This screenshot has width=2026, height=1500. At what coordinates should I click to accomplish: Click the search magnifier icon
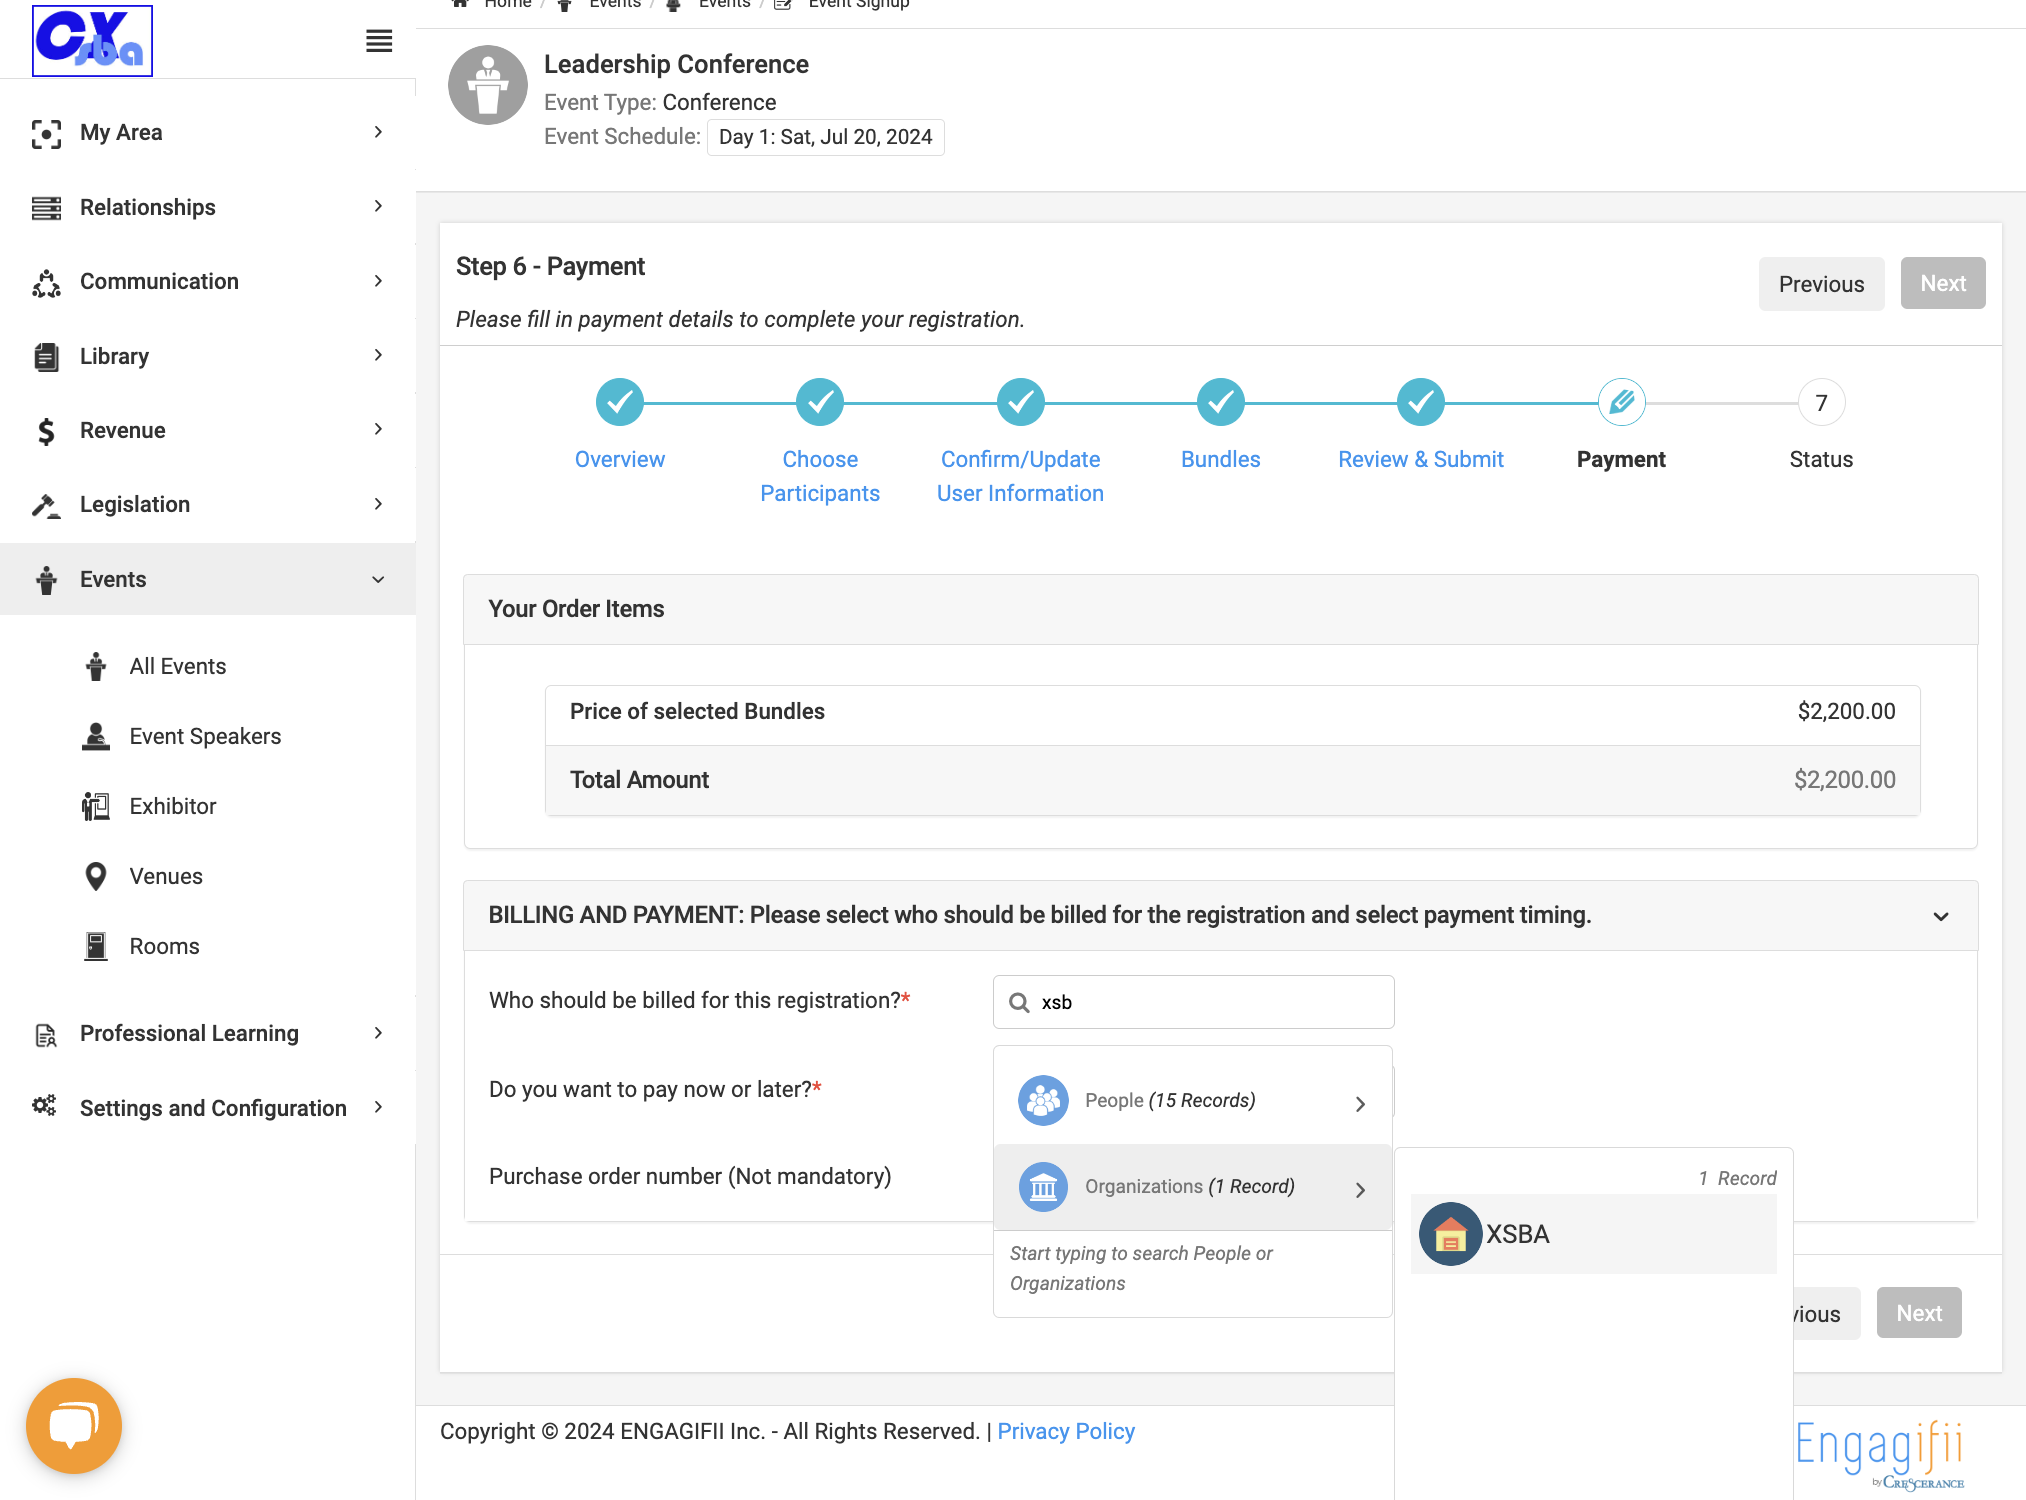(1019, 1002)
